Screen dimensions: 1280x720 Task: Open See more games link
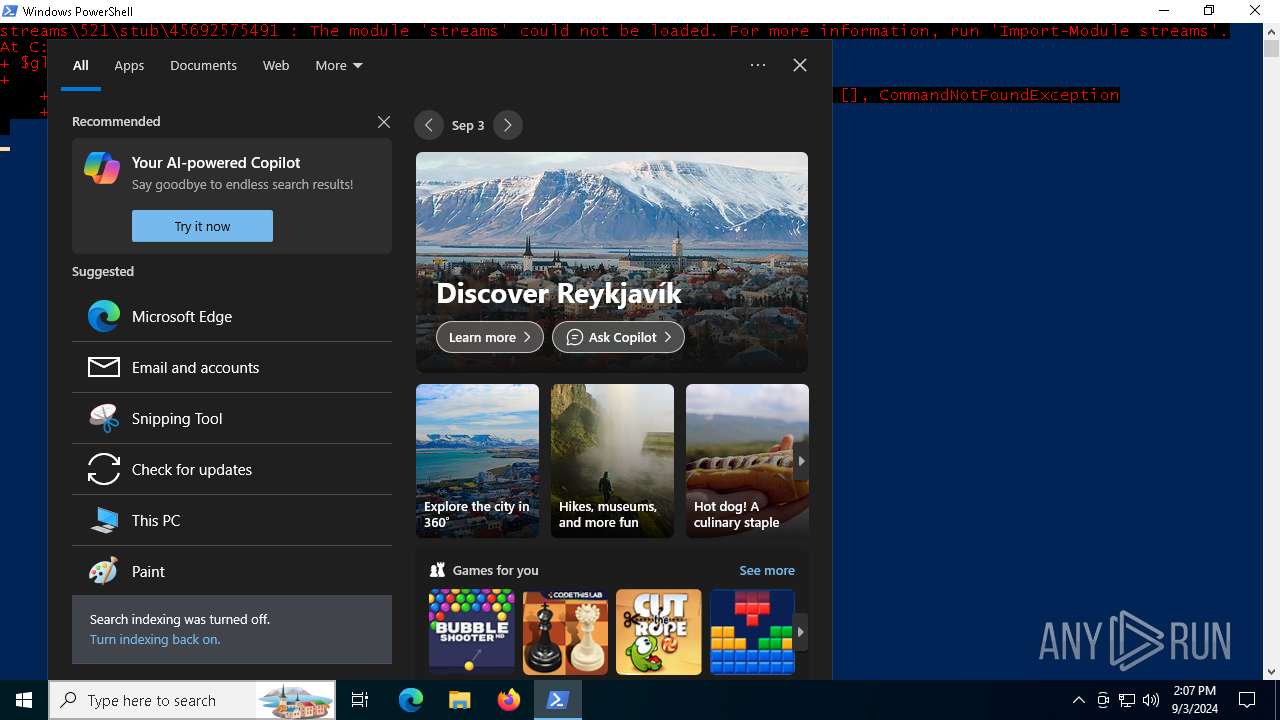[x=767, y=570]
